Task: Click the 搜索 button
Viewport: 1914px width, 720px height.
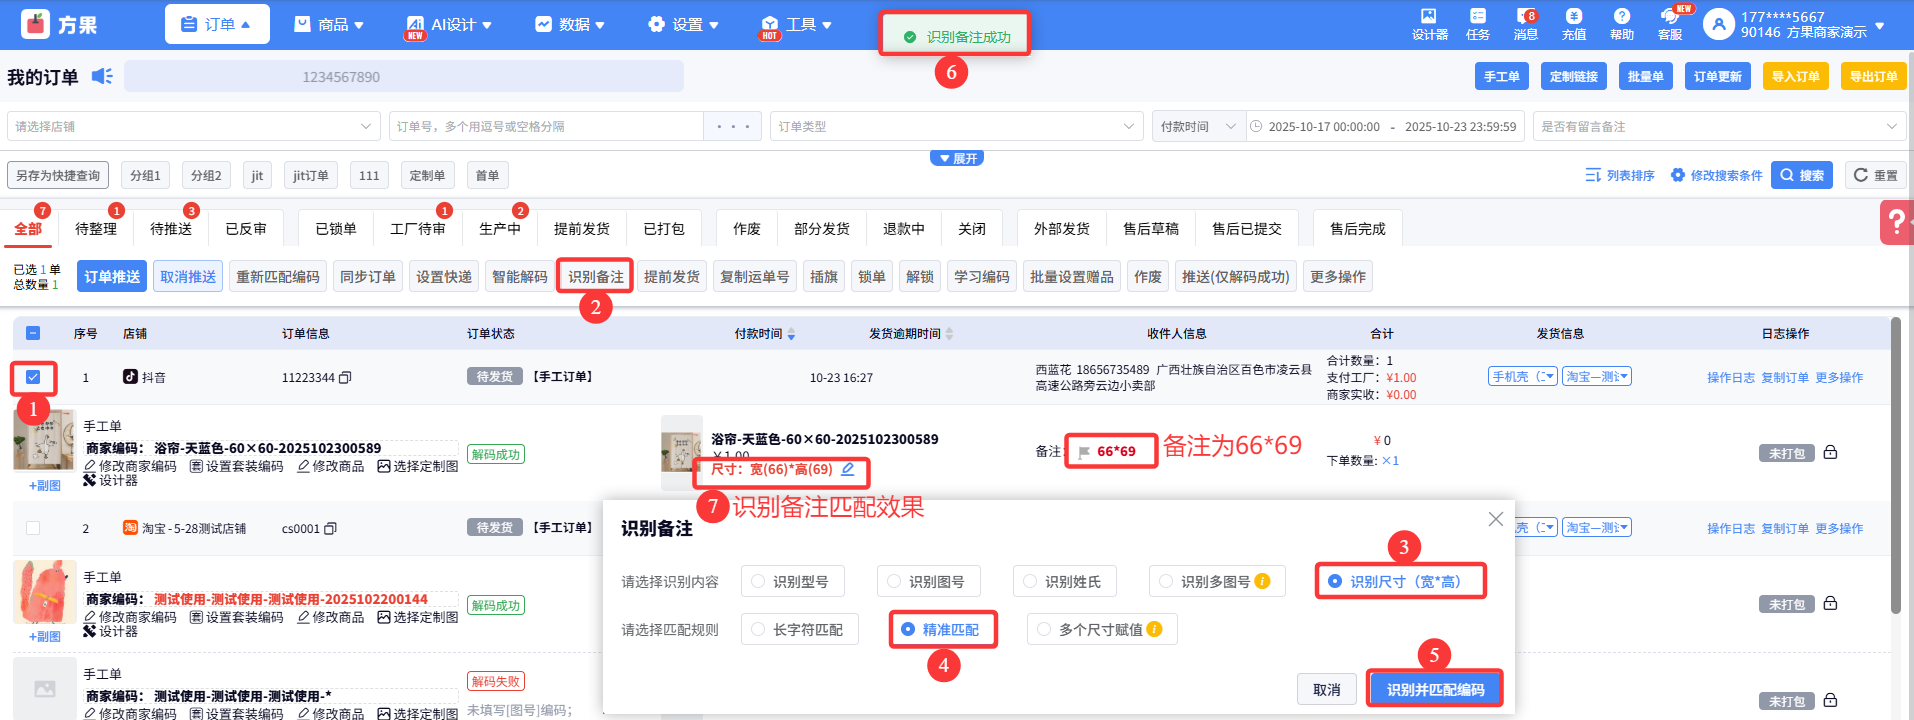Action: click(x=1802, y=175)
